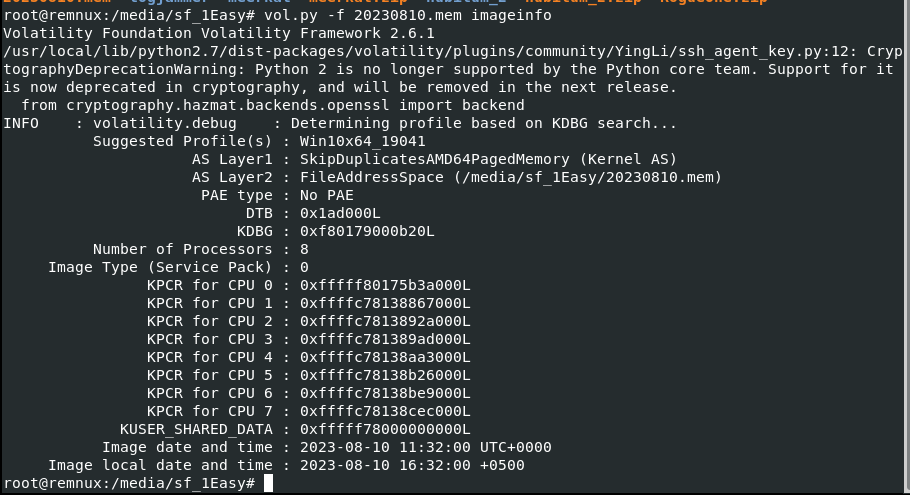Click the volatility.debug INFO line
Viewport: 910px width, 495px height.
point(340,123)
